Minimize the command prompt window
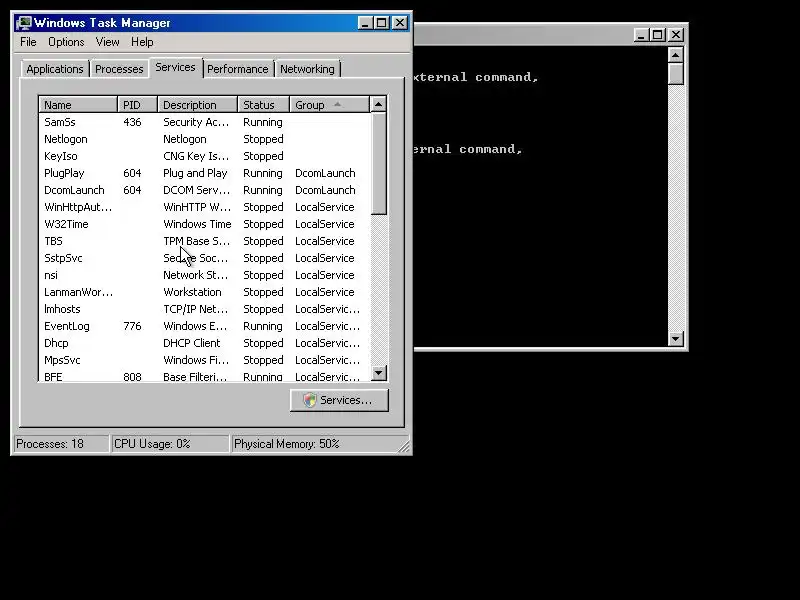 pos(641,35)
